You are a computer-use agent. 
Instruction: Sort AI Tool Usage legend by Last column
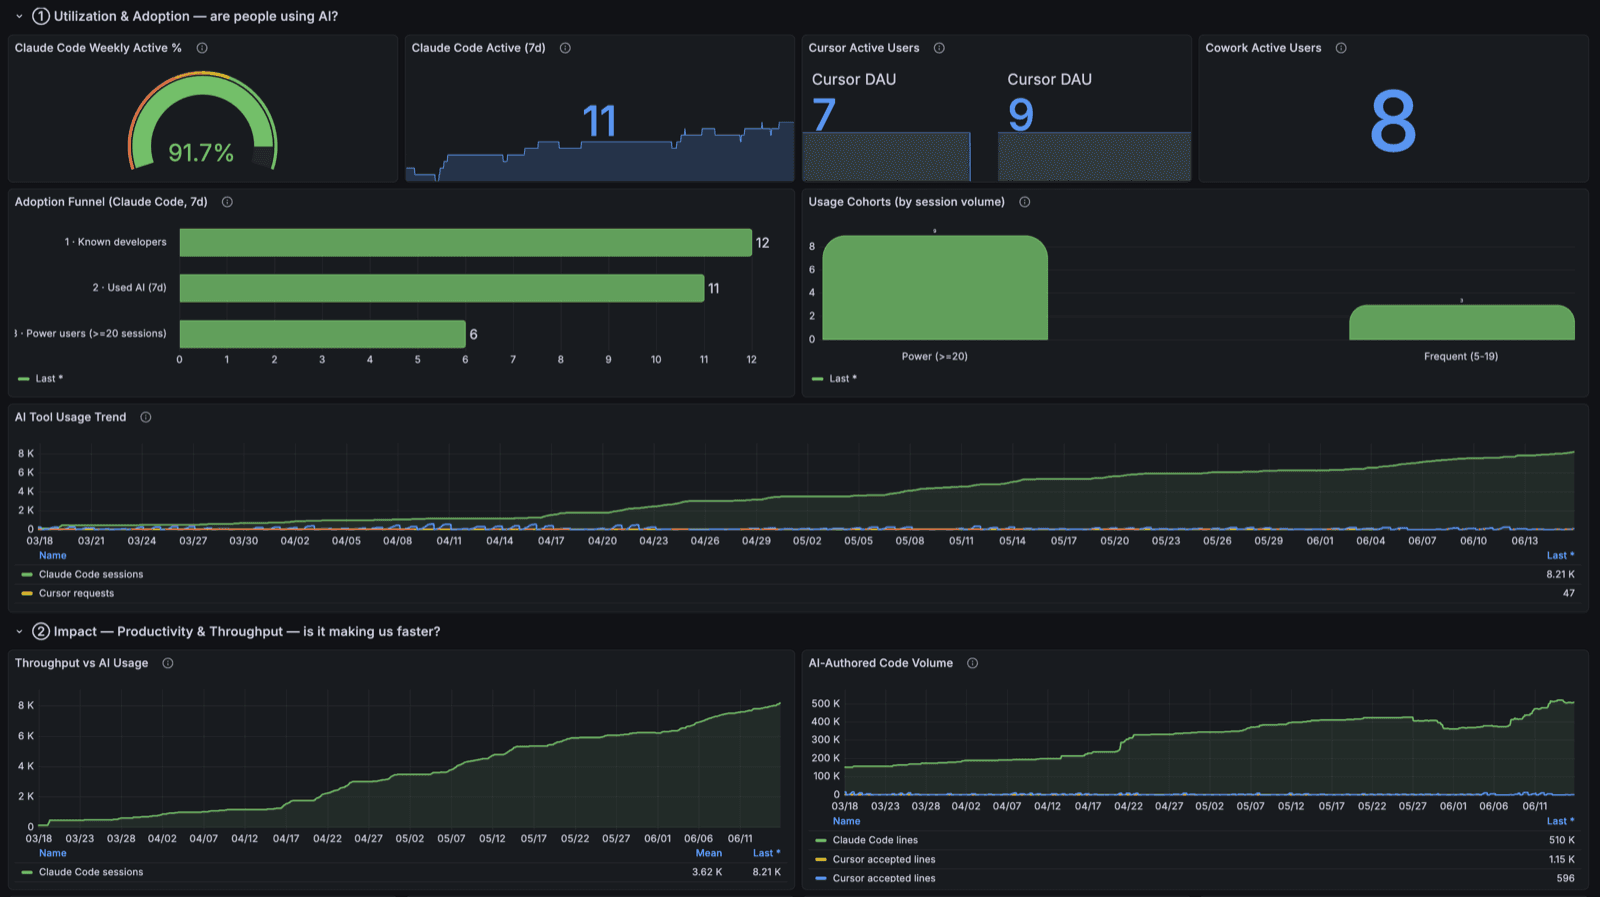(x=1560, y=556)
